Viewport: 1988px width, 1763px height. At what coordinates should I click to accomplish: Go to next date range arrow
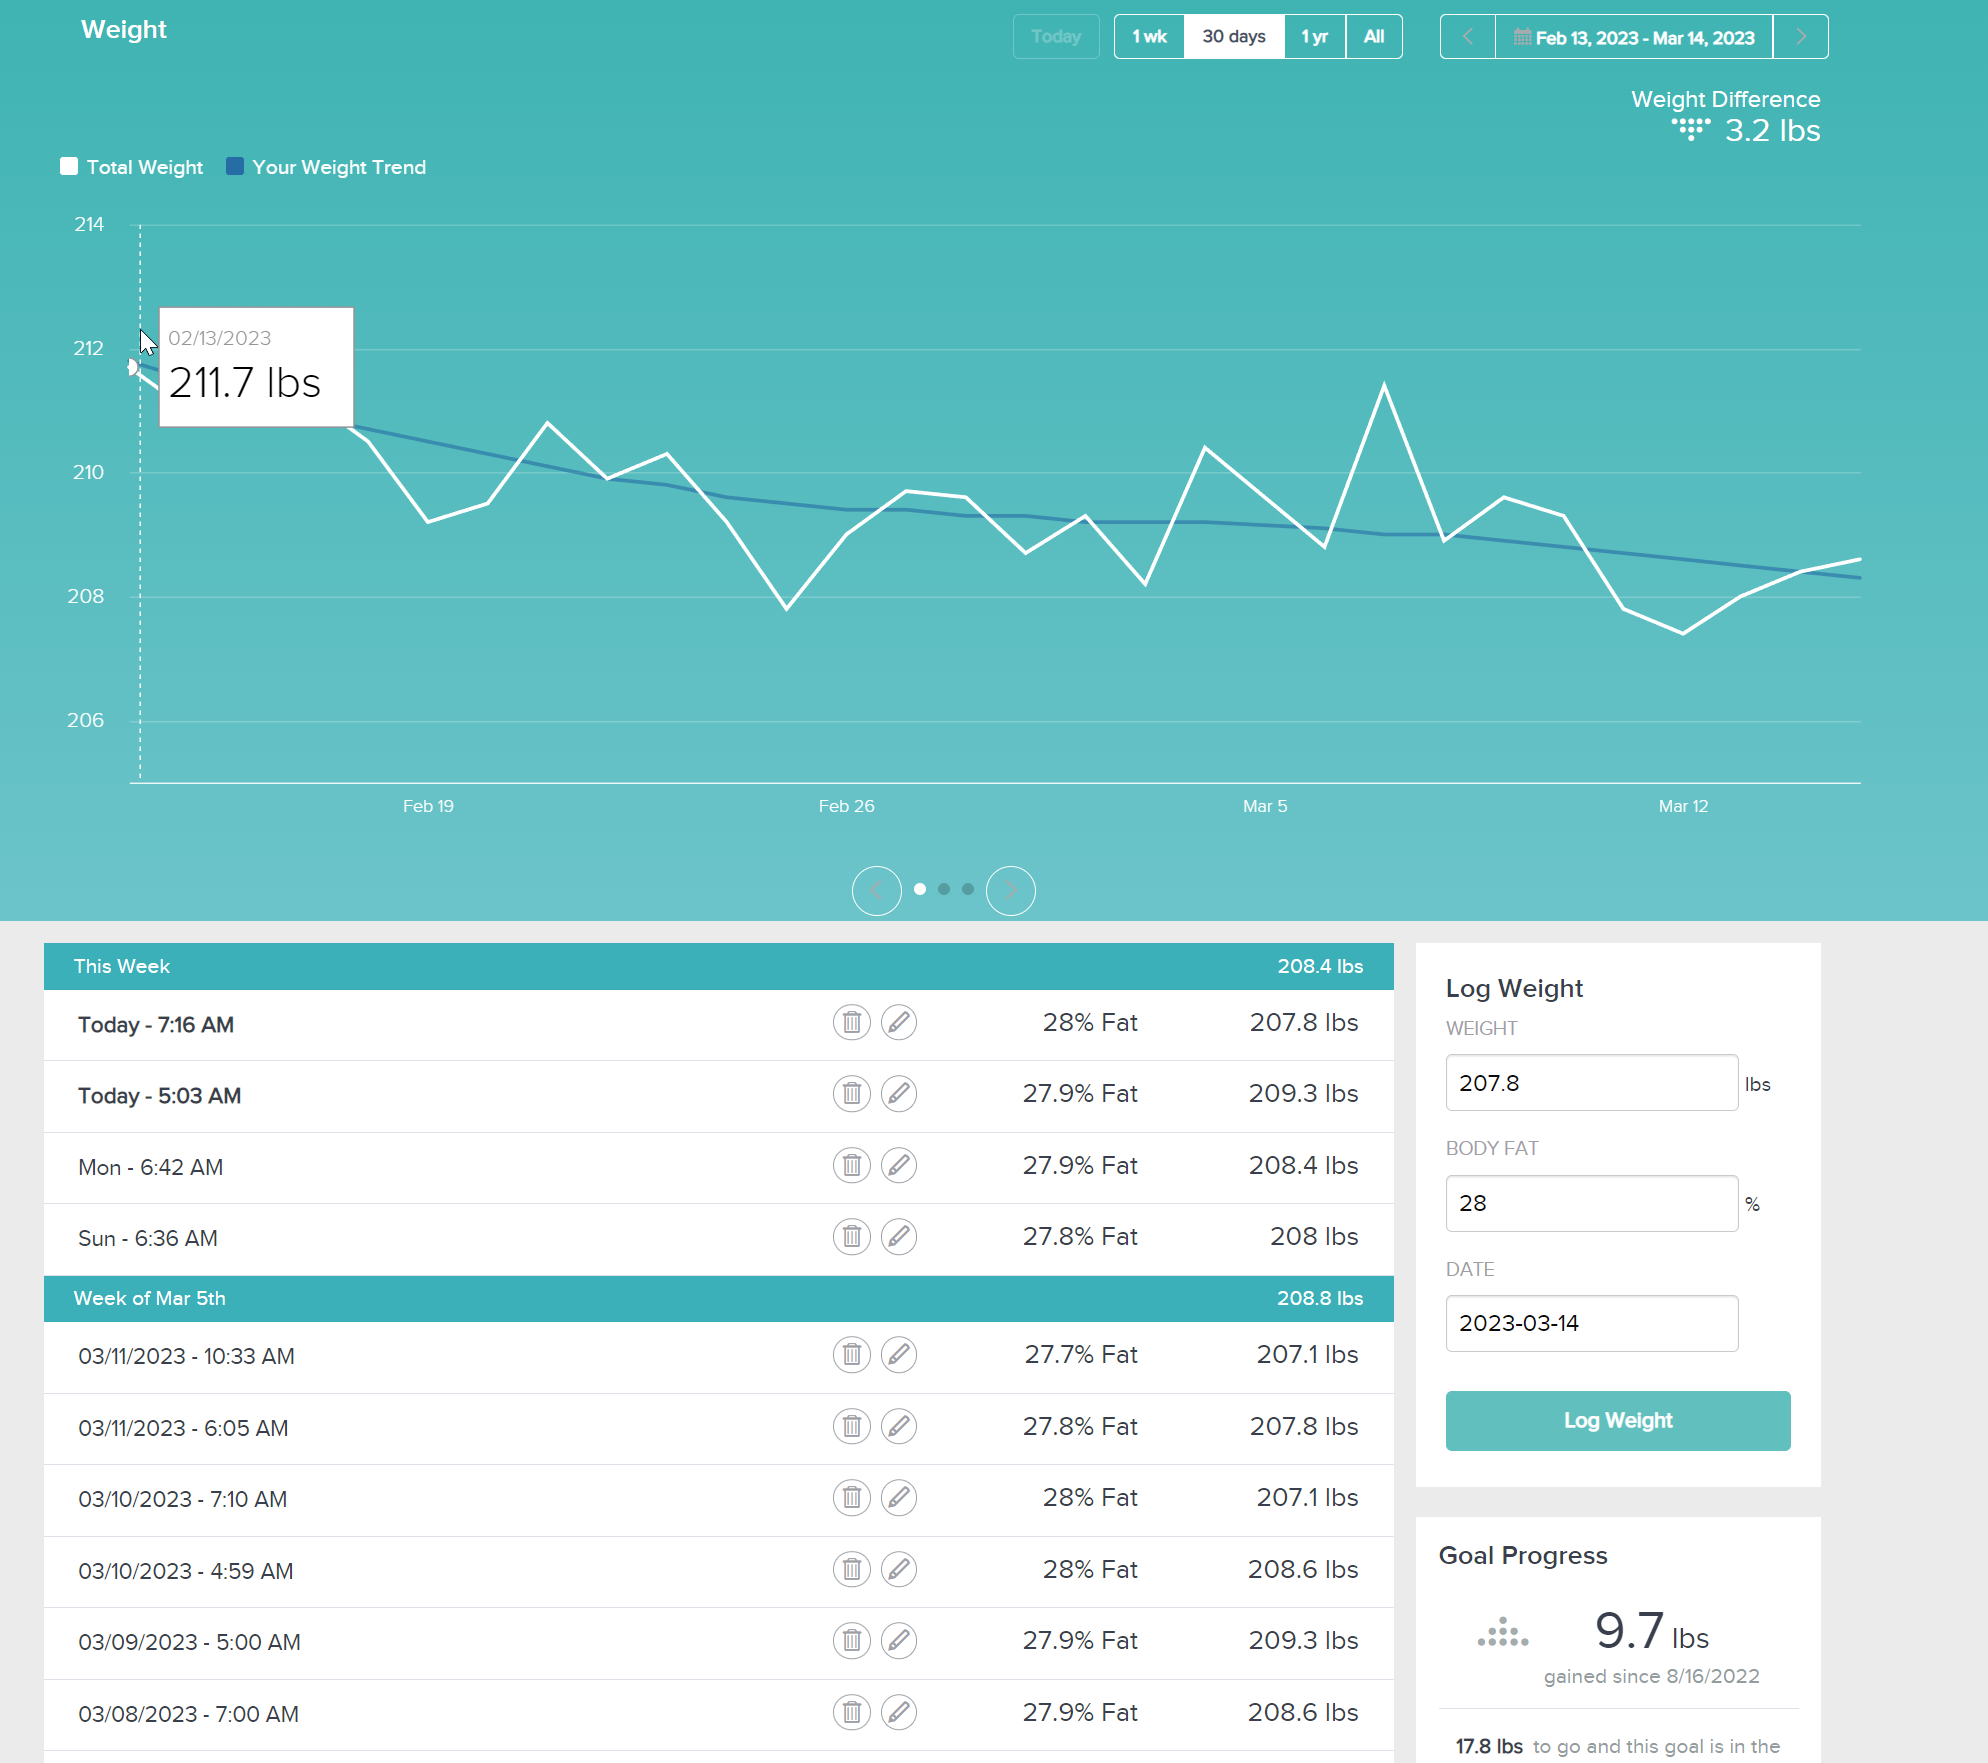point(1800,37)
